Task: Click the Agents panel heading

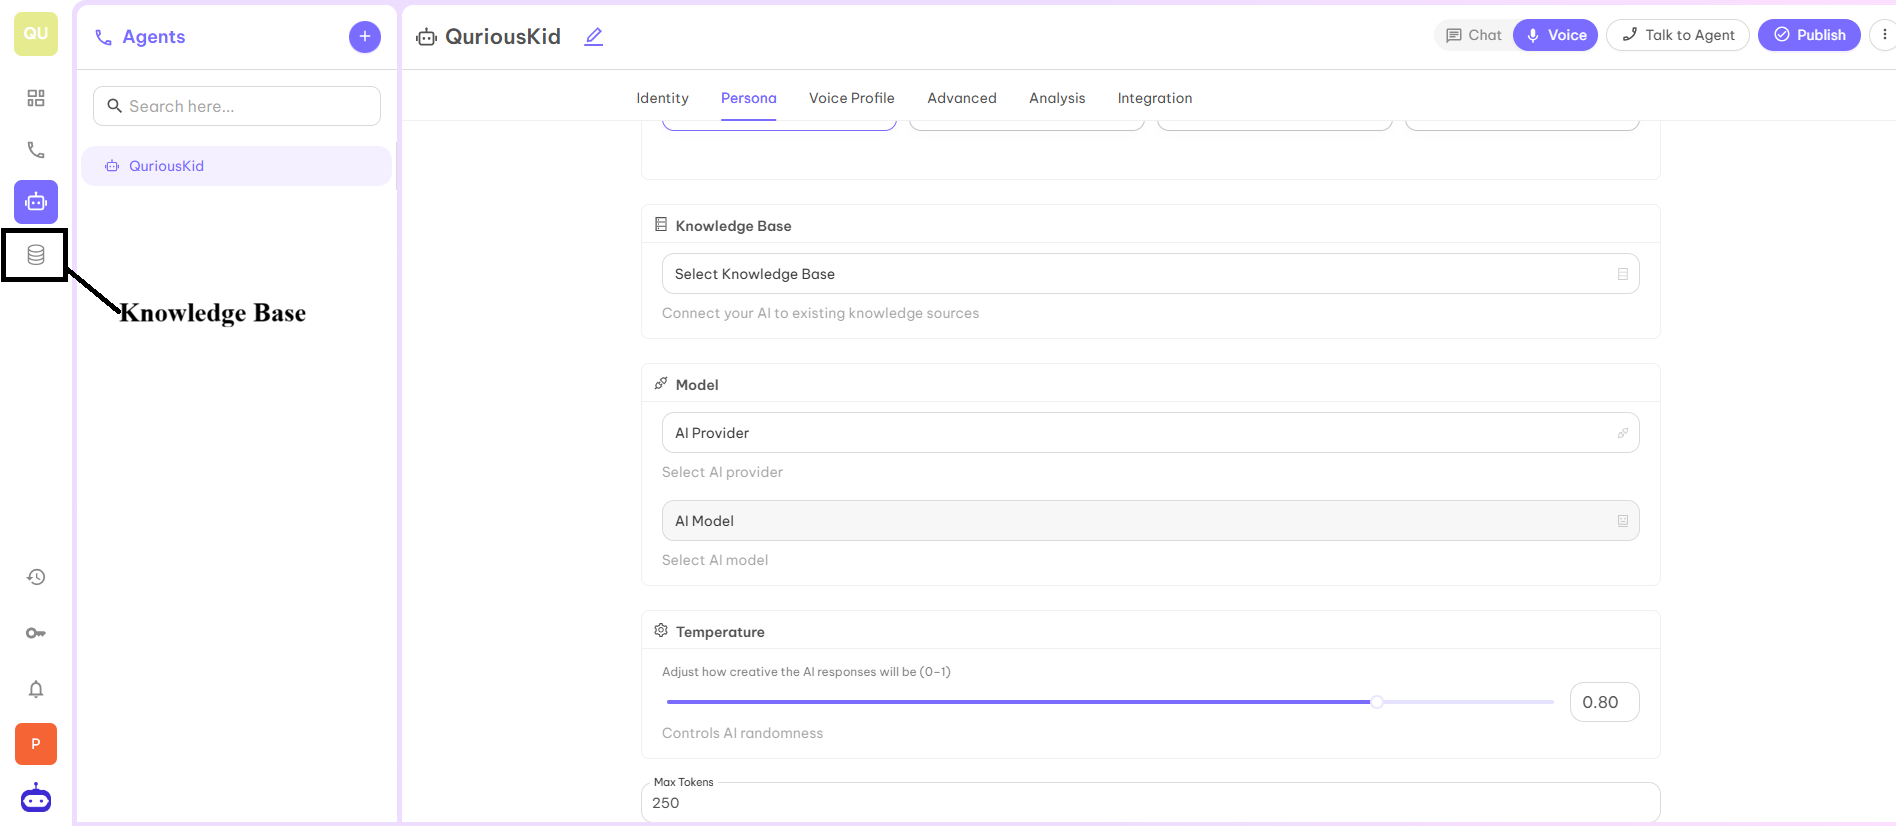Action: 153,37
